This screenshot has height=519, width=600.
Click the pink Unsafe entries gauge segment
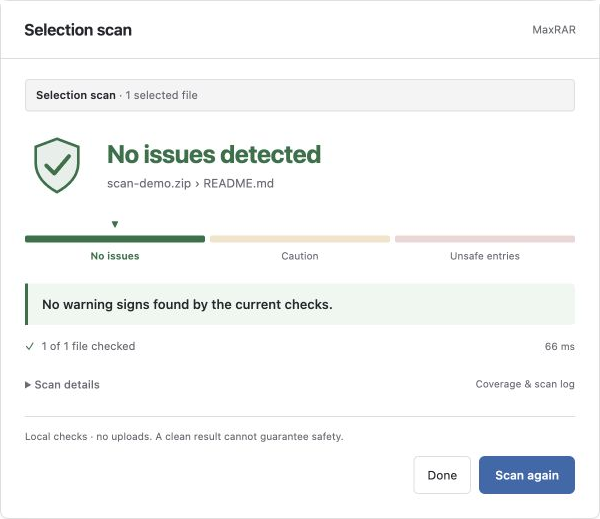[x=485, y=239]
